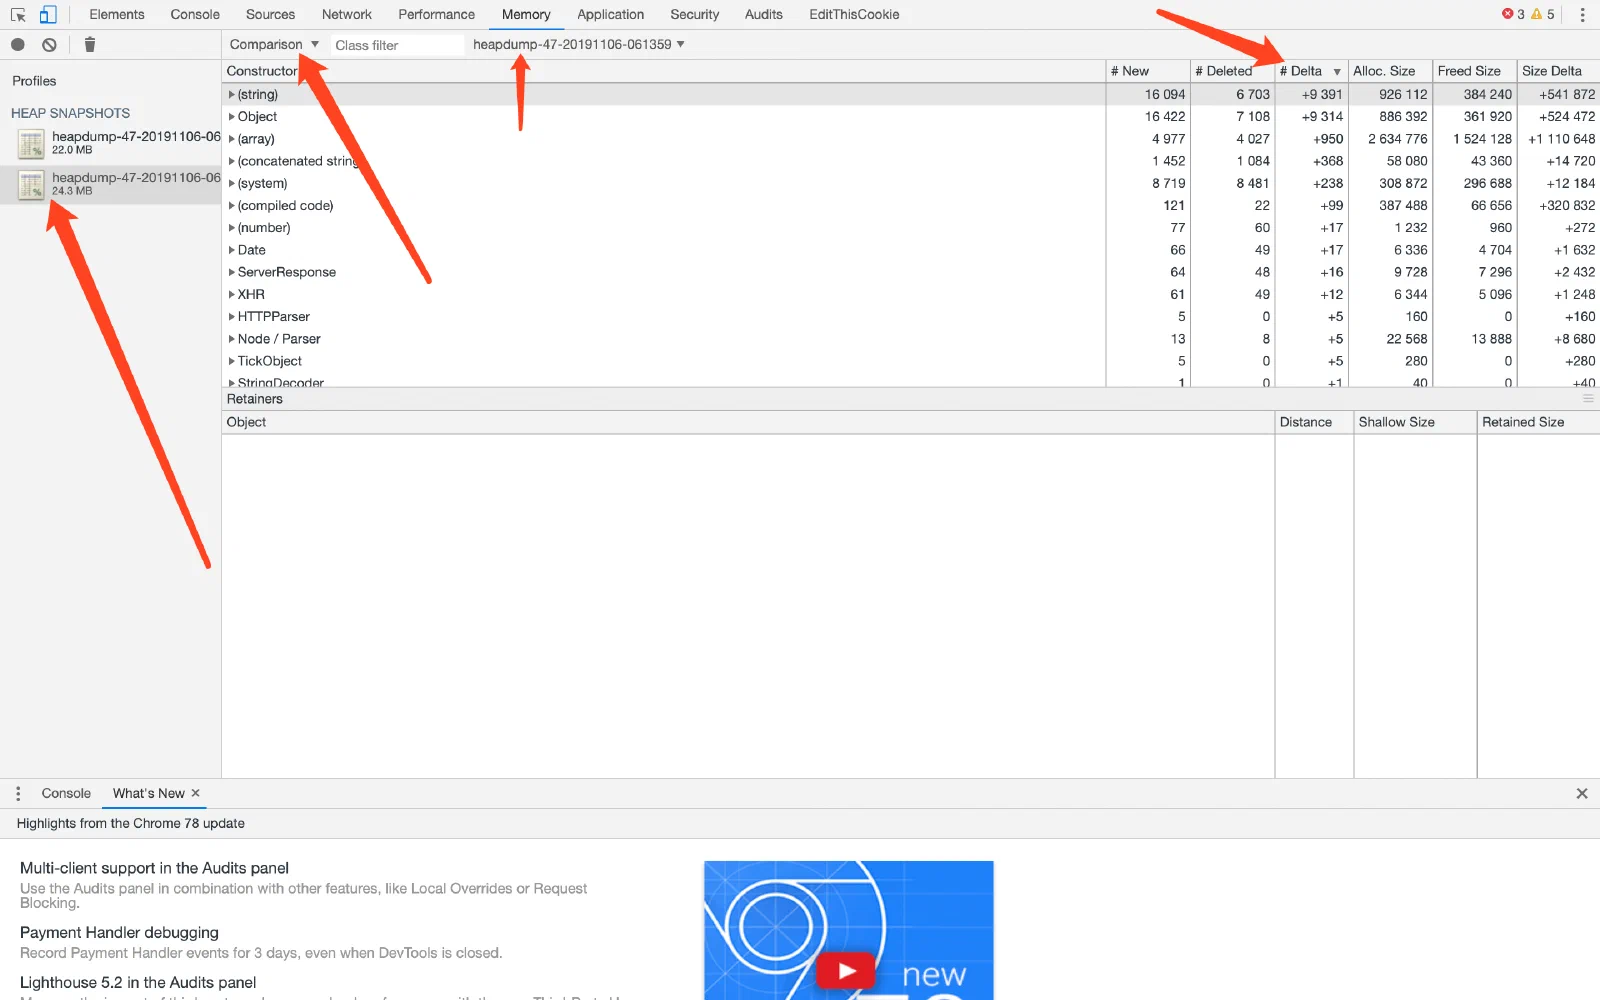Expand the Date constructor row
Screen dimensions: 1600x1000
(232, 250)
